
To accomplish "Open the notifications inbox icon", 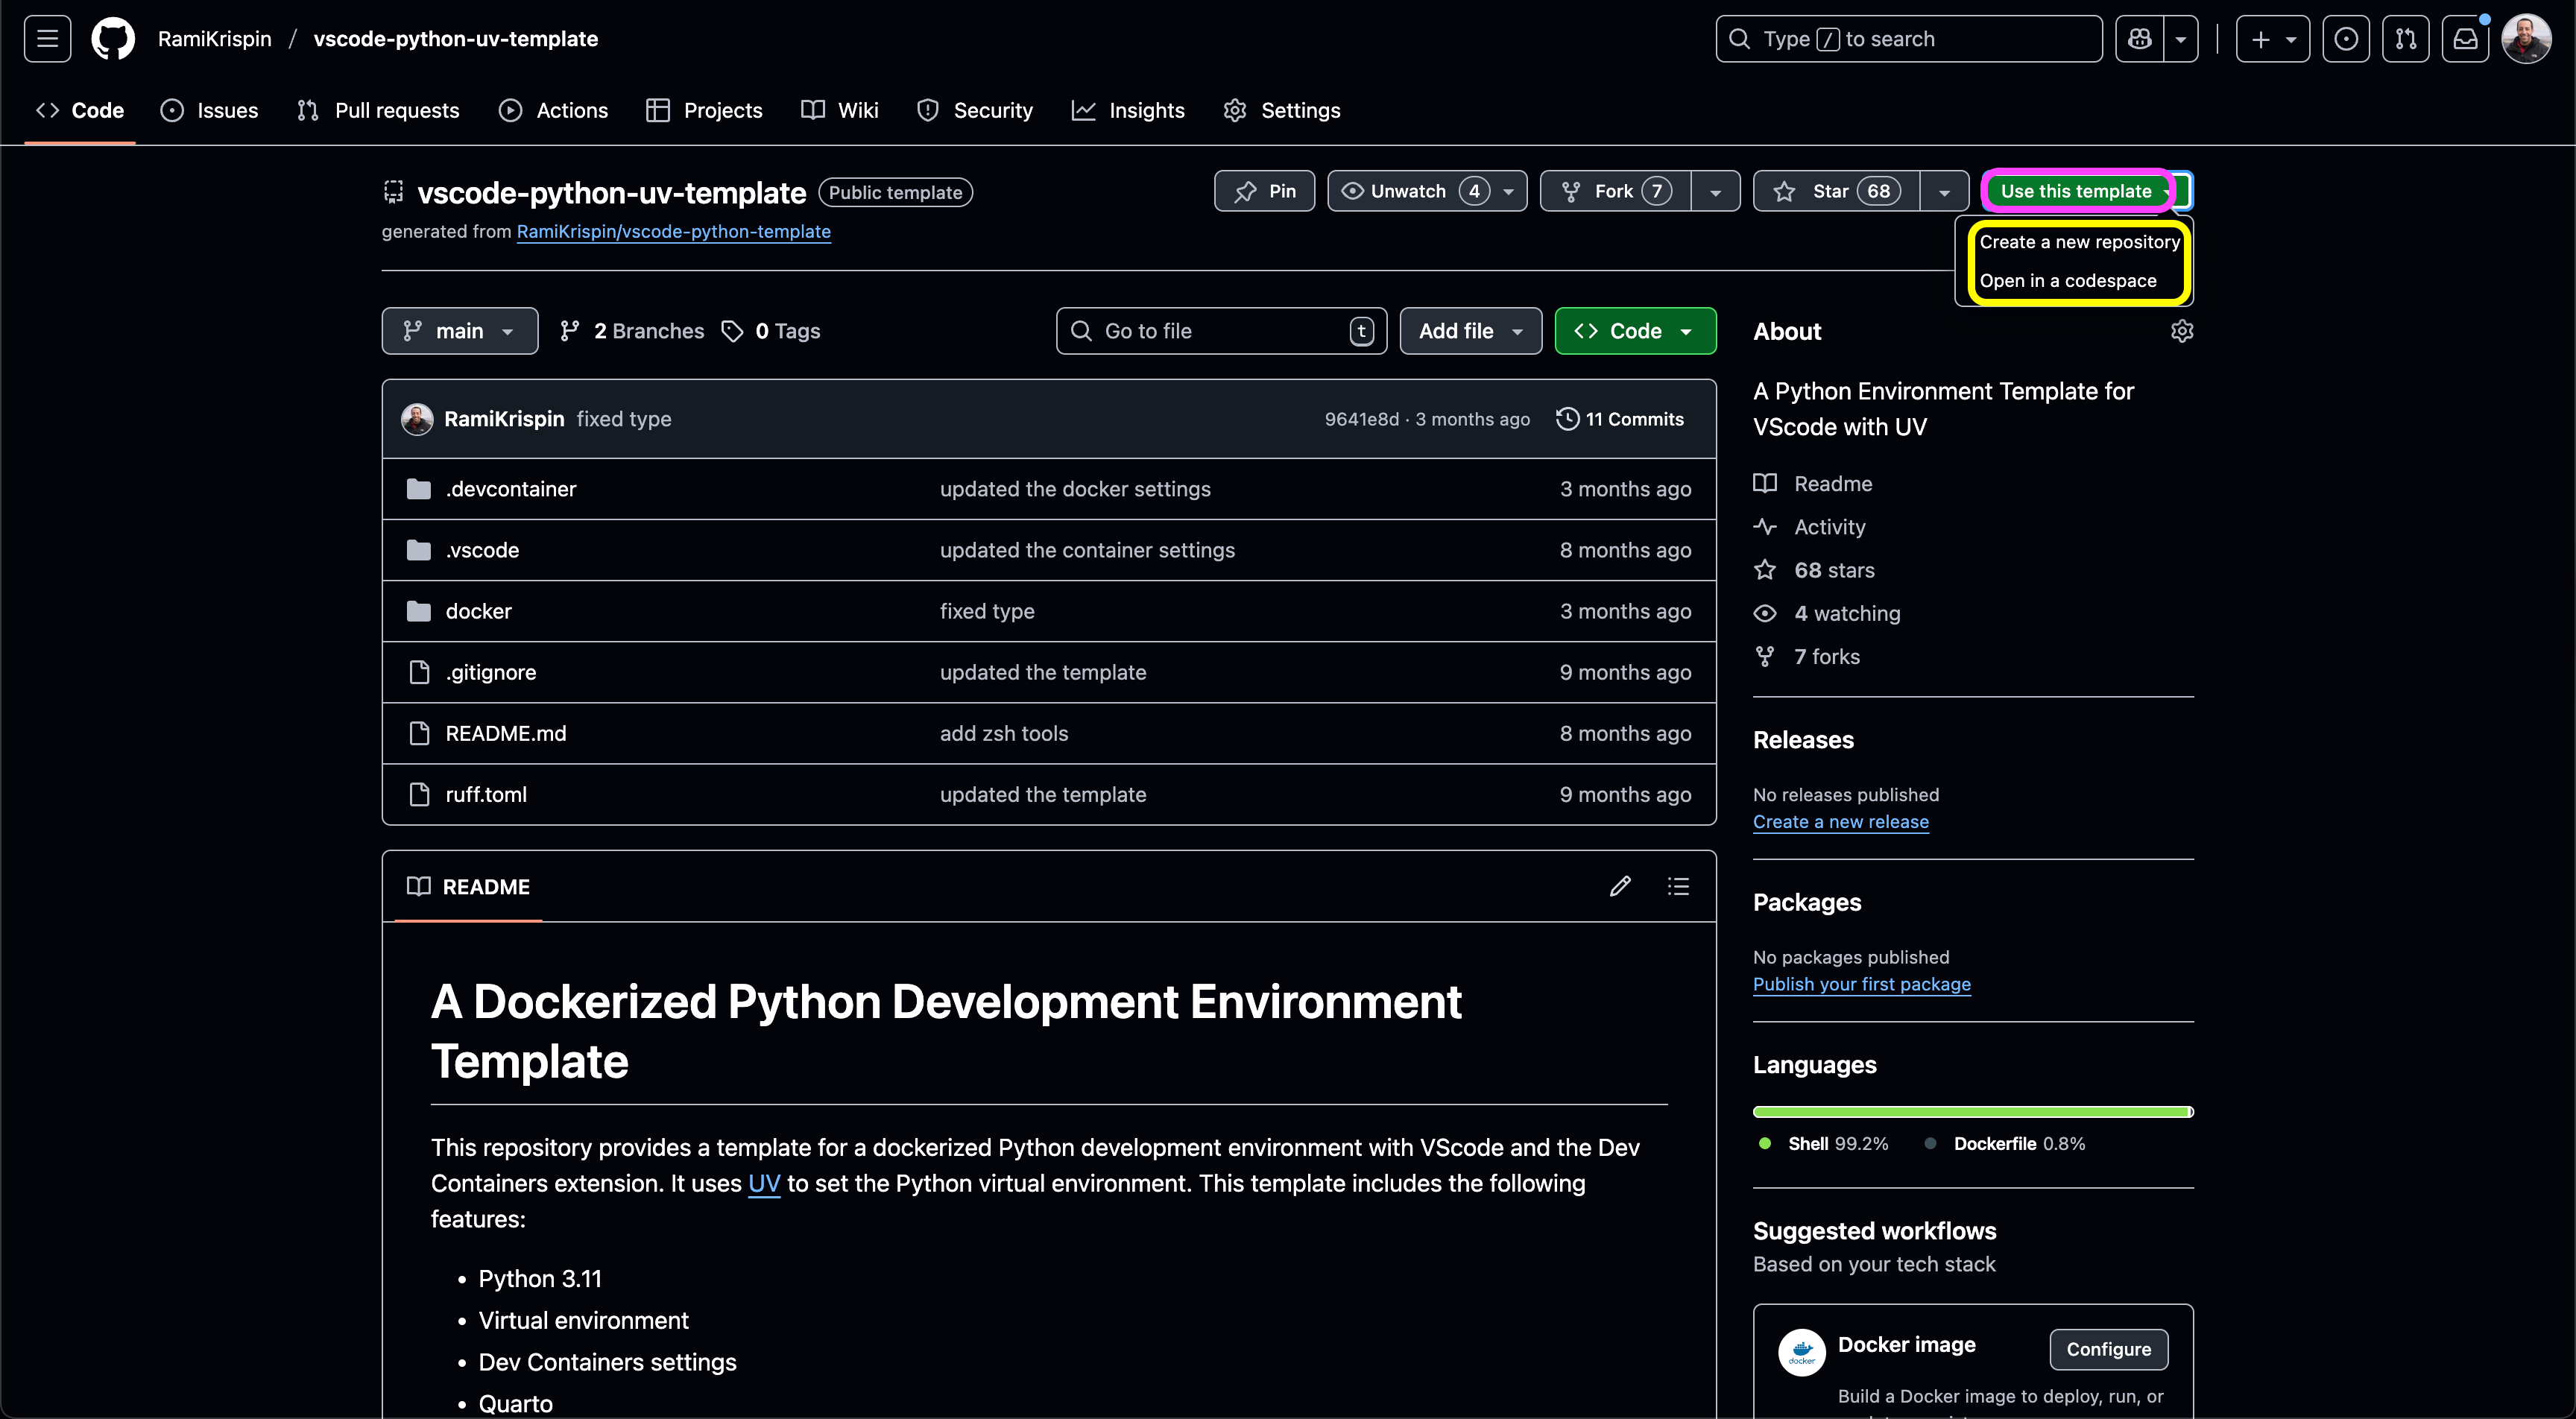I will pyautogui.click(x=2465, y=39).
